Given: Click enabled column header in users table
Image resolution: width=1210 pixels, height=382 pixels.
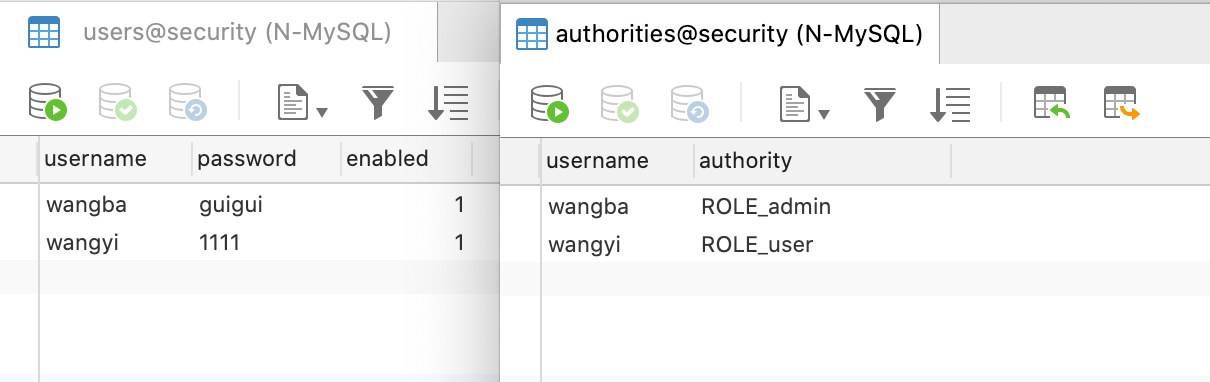Looking at the screenshot, I should [x=406, y=158].
